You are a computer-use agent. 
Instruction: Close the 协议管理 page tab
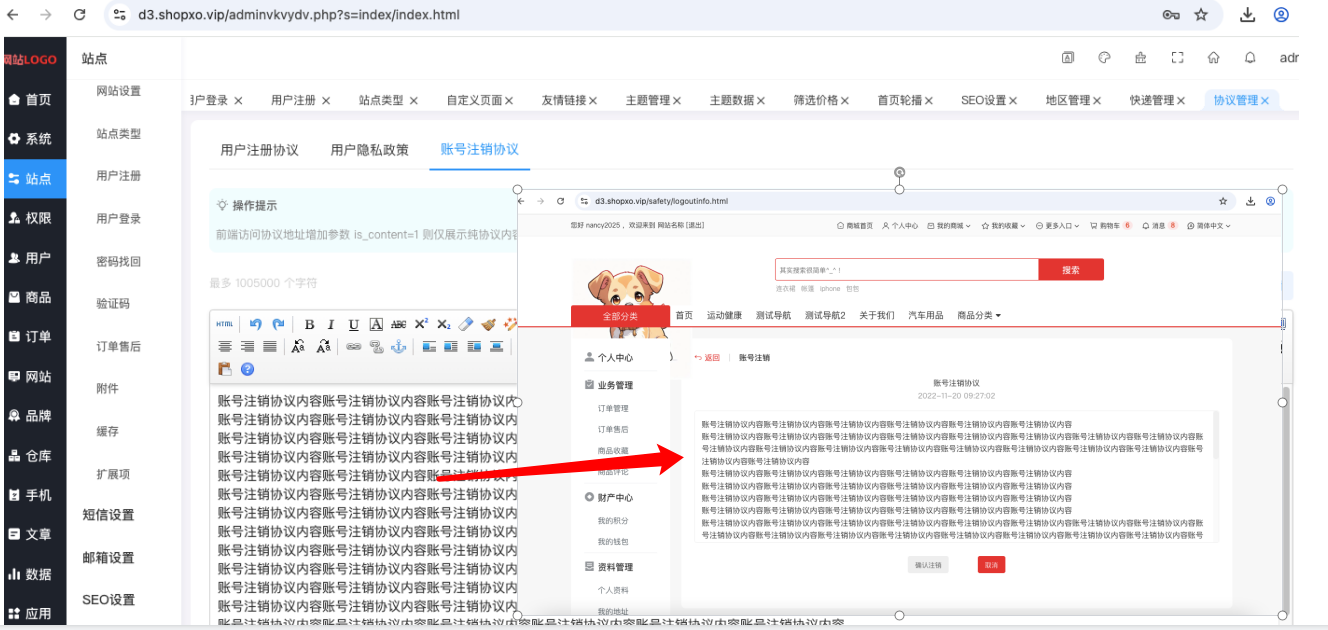pyautogui.click(x=1265, y=101)
